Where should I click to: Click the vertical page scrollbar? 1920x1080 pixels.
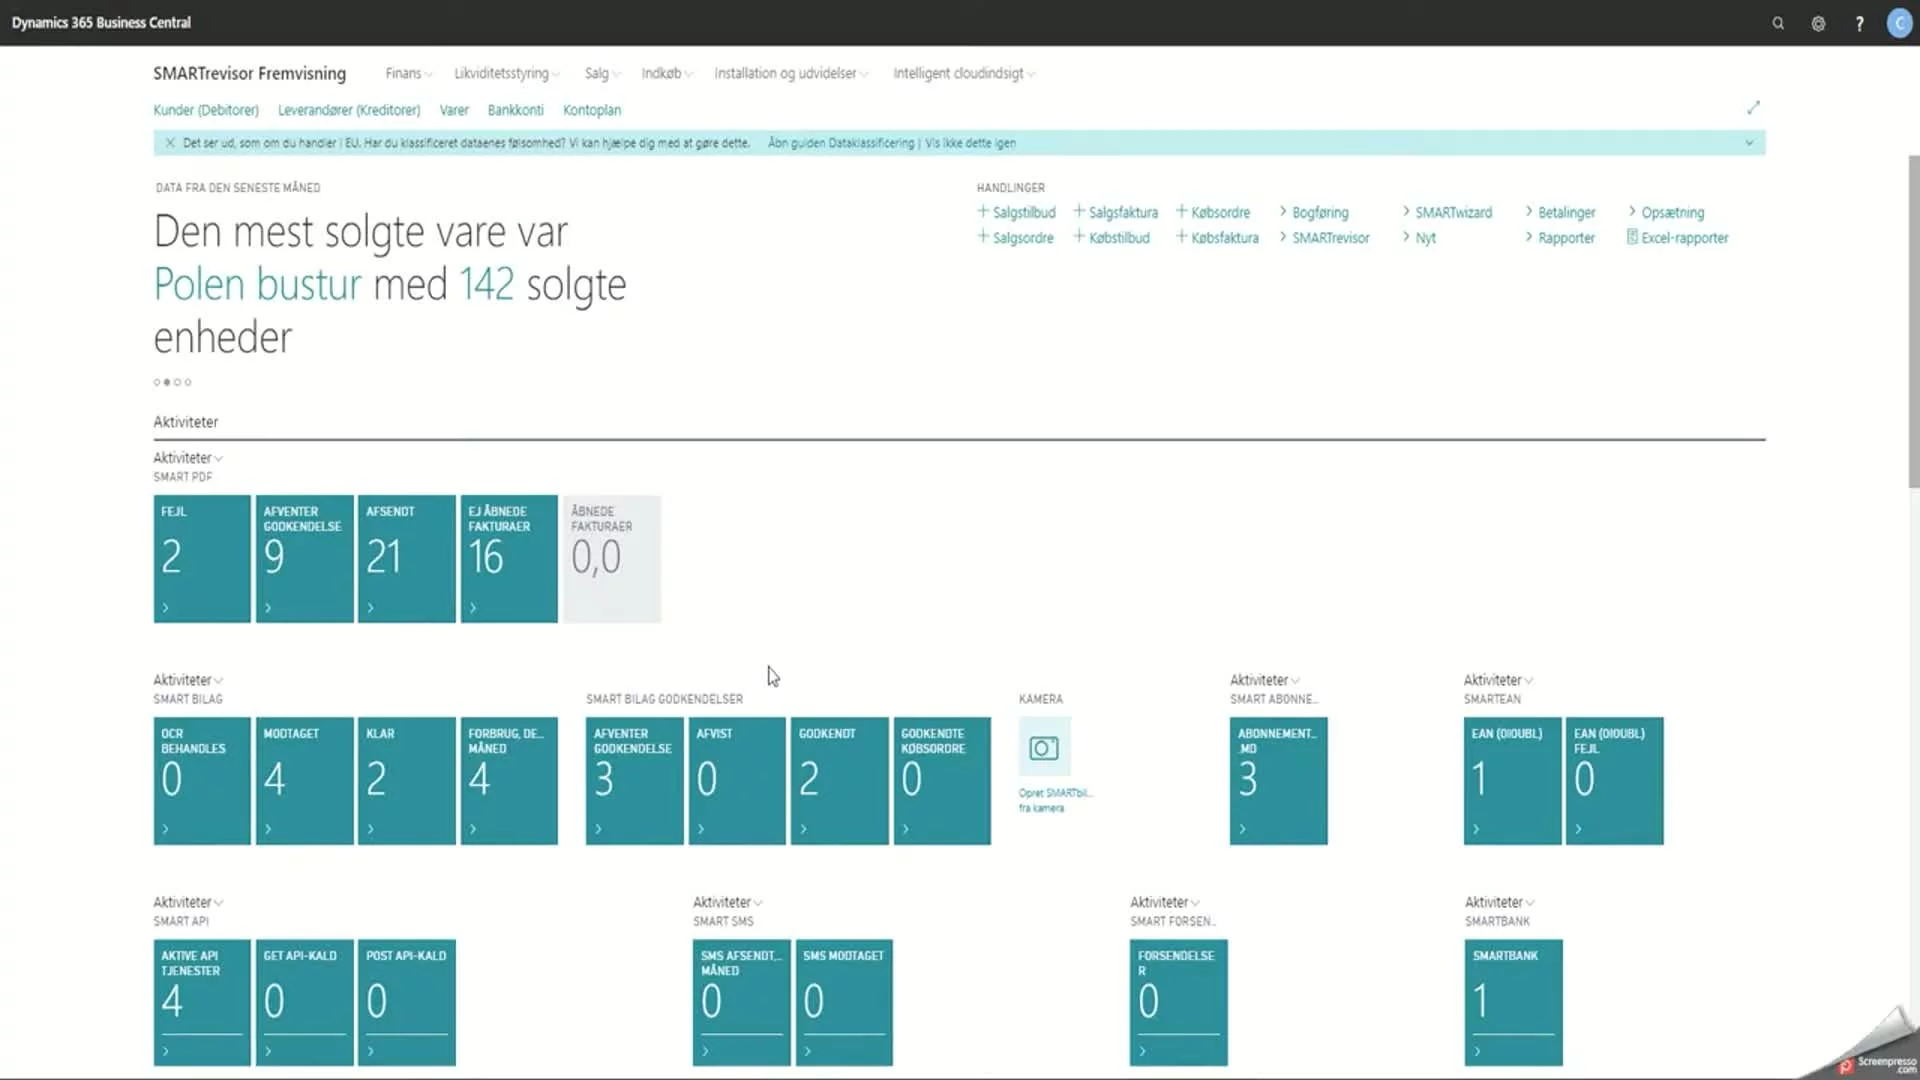pyautogui.click(x=1913, y=320)
